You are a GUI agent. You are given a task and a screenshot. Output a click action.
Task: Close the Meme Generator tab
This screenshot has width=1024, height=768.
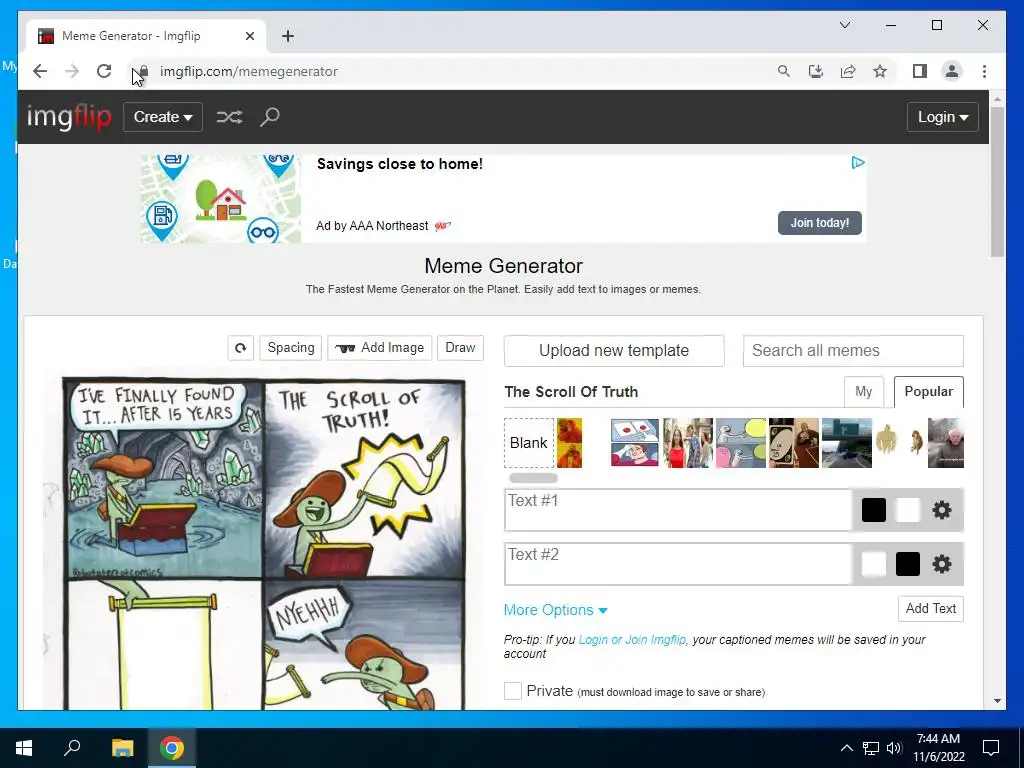(249, 36)
